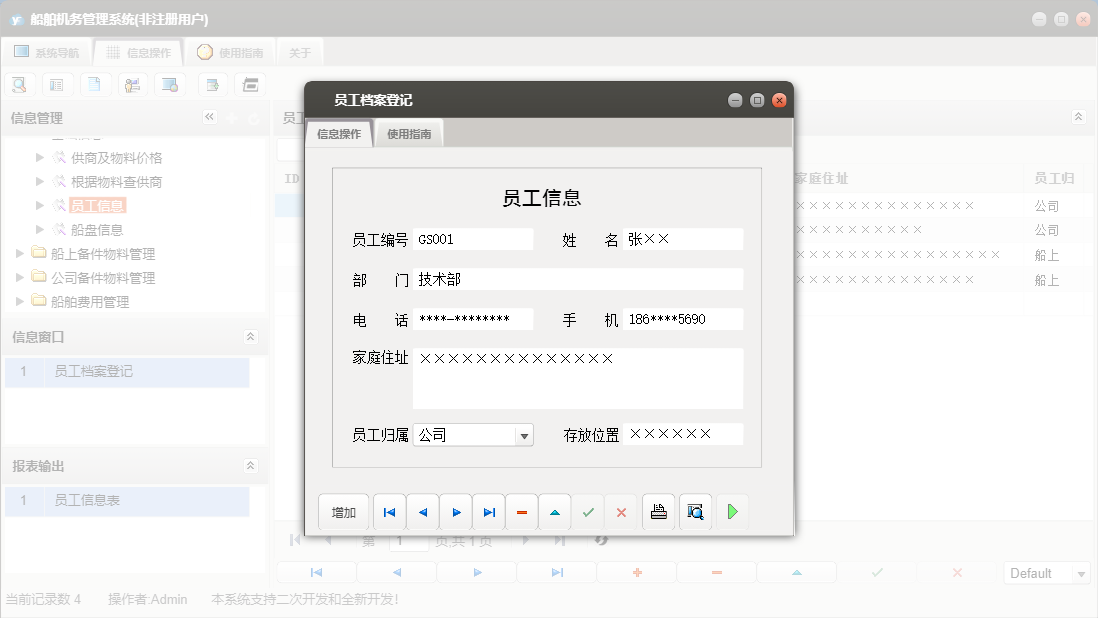Confirm changes with the green checkmark icon
This screenshot has width=1098, height=618.
[588, 512]
